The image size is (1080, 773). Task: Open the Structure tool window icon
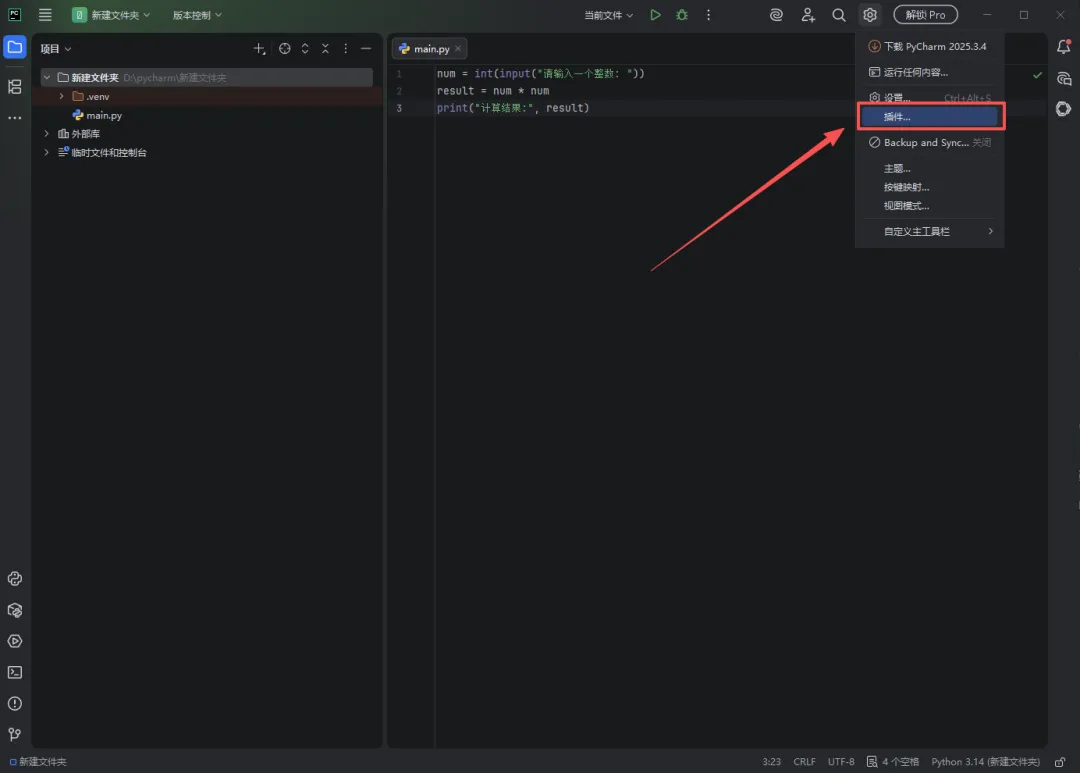(x=14, y=86)
